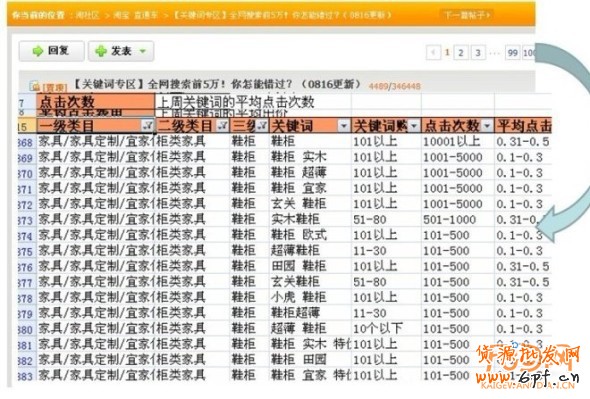Select row header 380
The image size is (590, 399).
pyautogui.click(x=26, y=329)
